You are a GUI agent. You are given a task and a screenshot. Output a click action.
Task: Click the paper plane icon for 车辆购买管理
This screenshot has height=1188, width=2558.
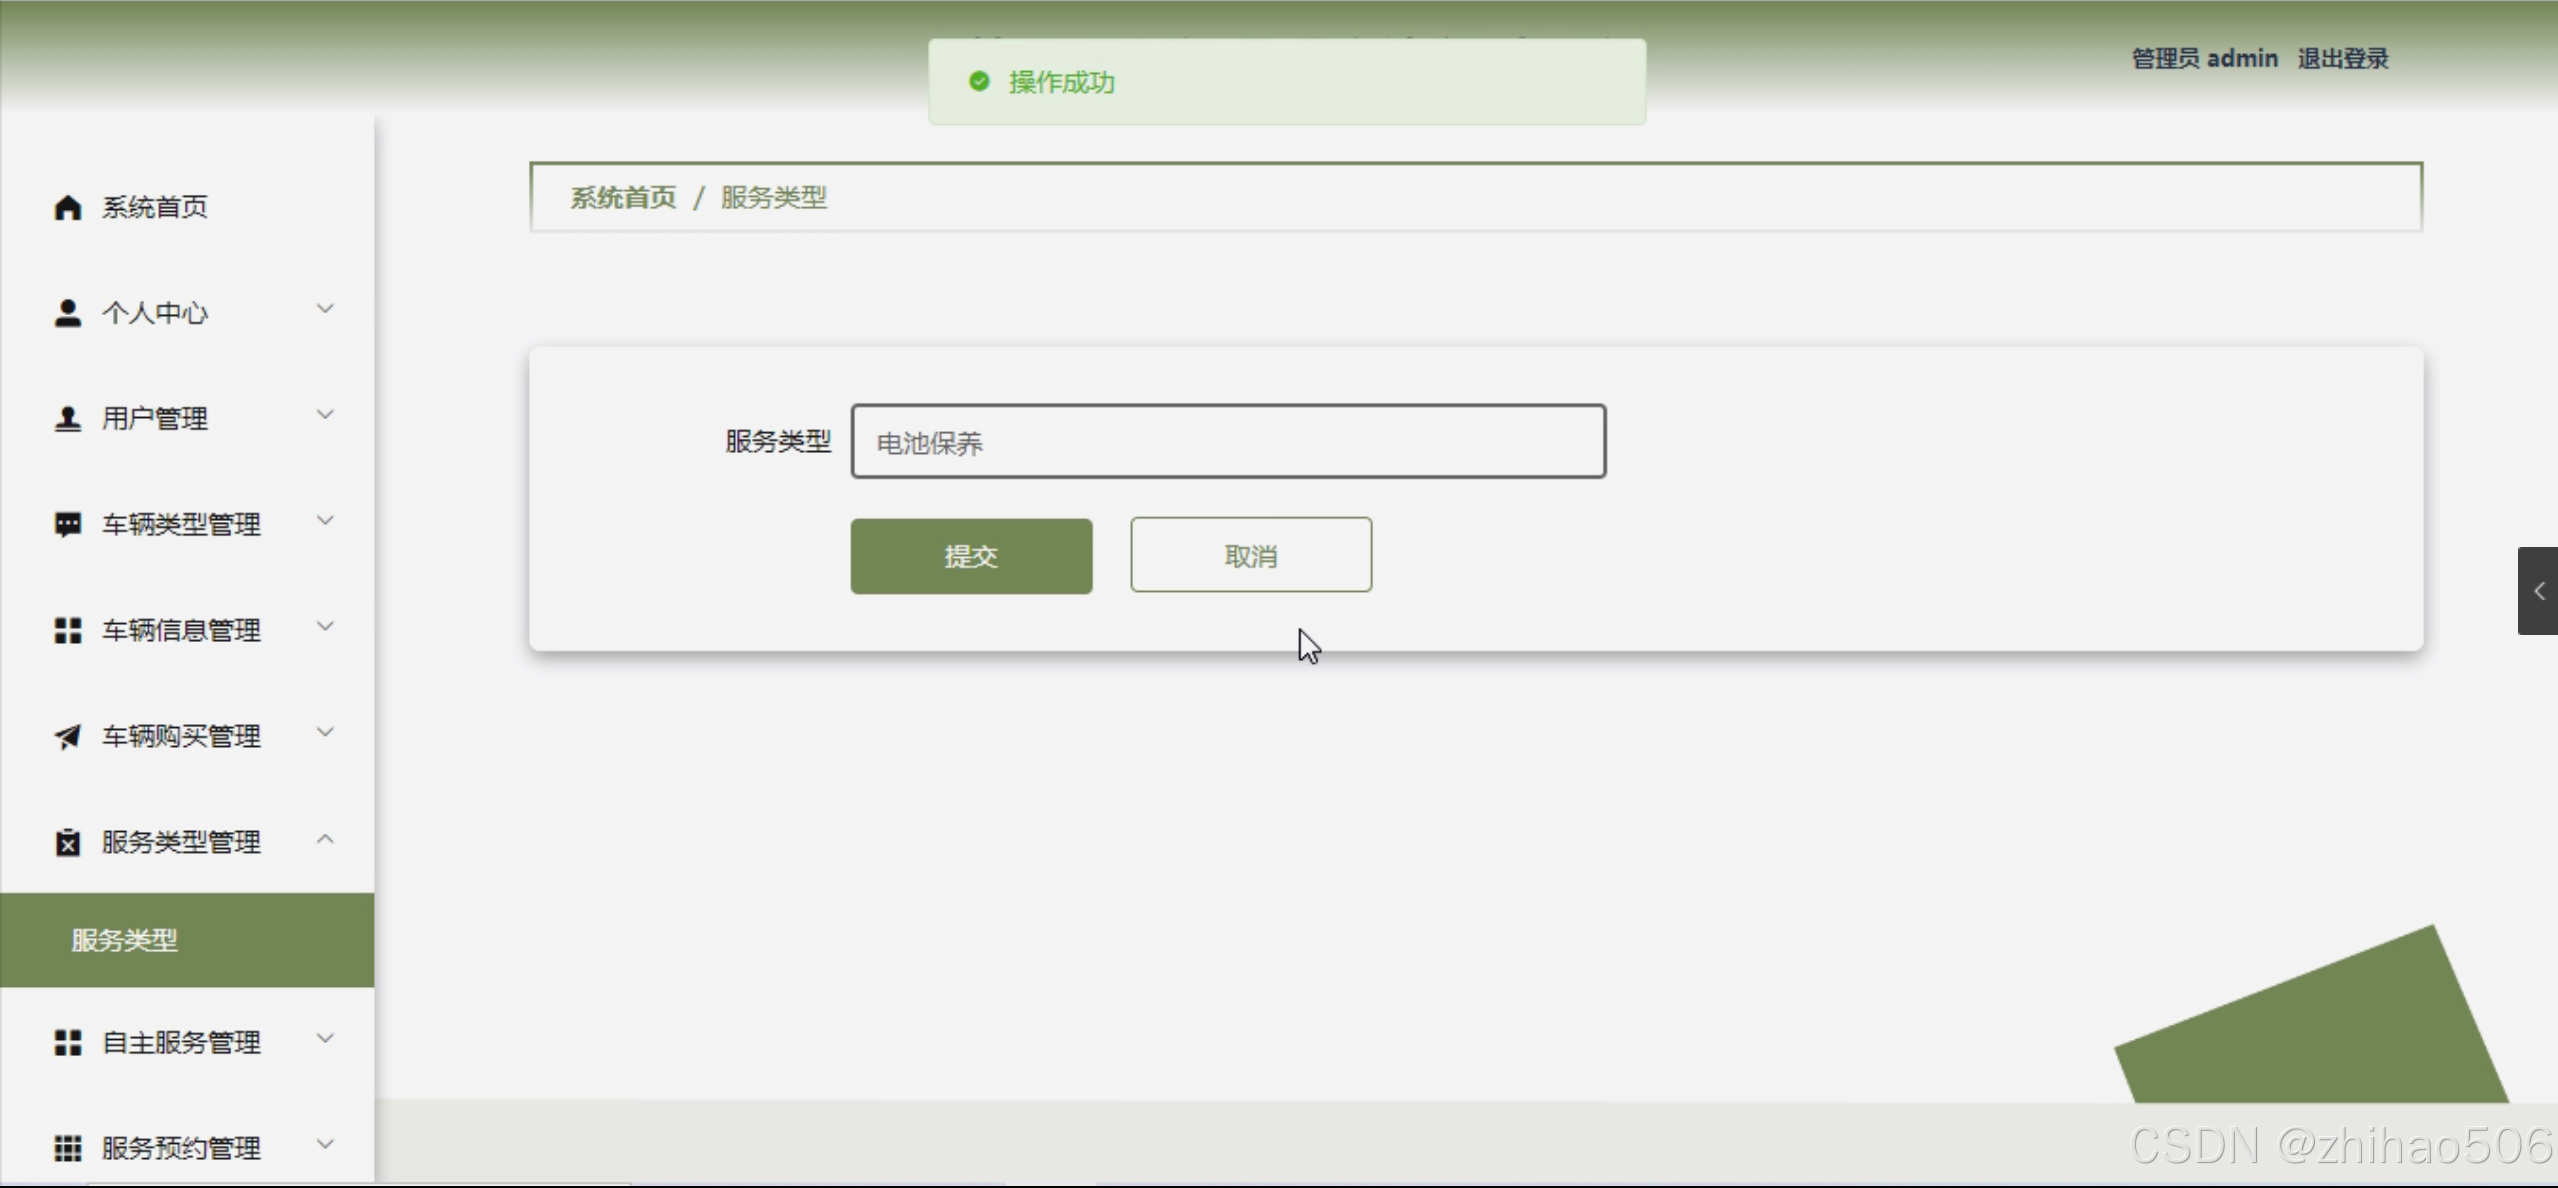click(x=67, y=736)
